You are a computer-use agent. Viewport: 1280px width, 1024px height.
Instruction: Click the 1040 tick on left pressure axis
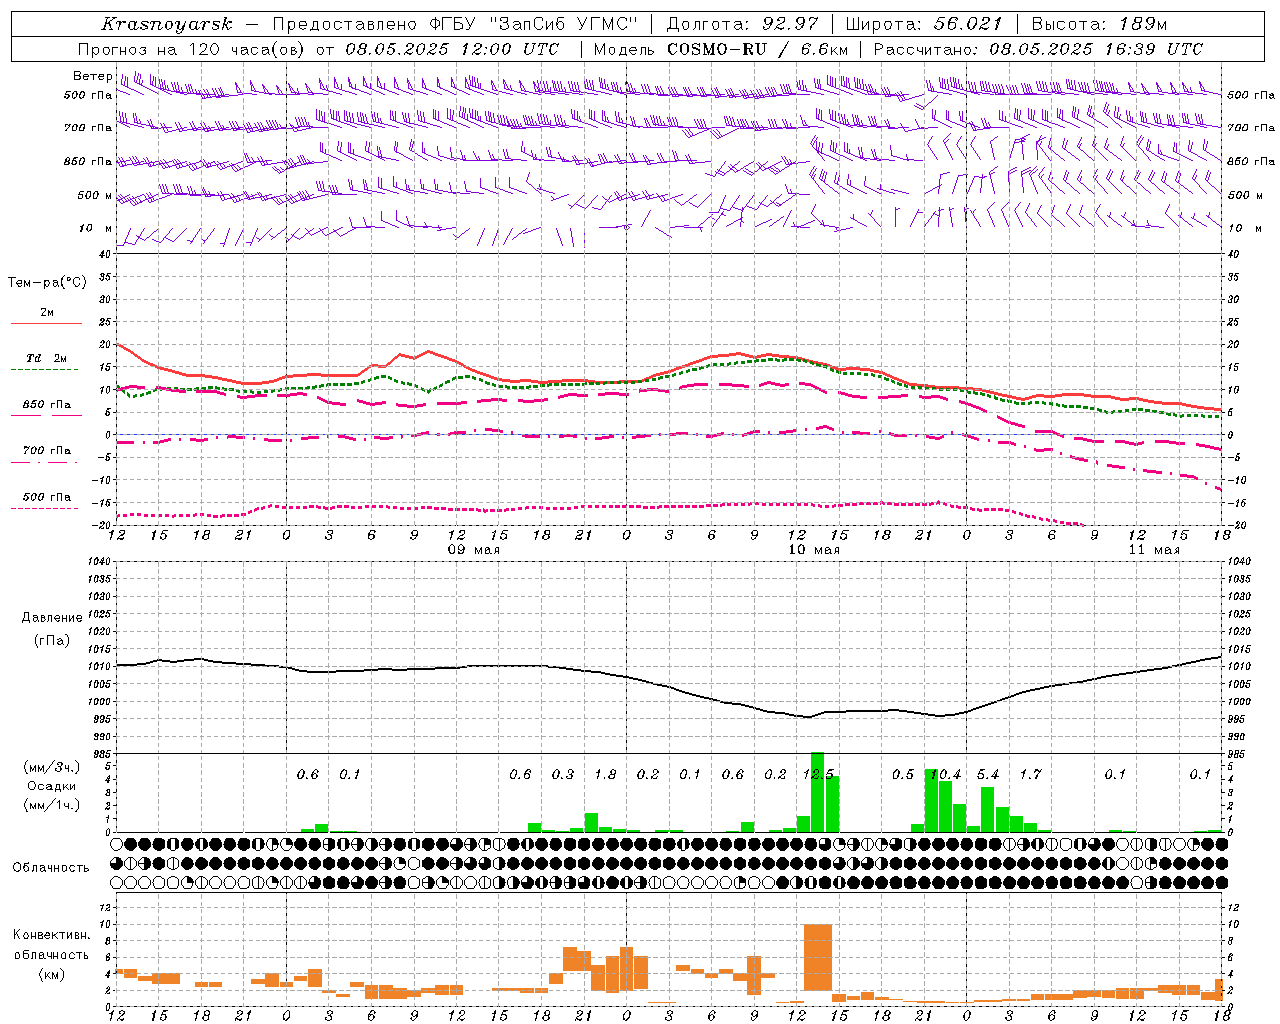tap(98, 561)
